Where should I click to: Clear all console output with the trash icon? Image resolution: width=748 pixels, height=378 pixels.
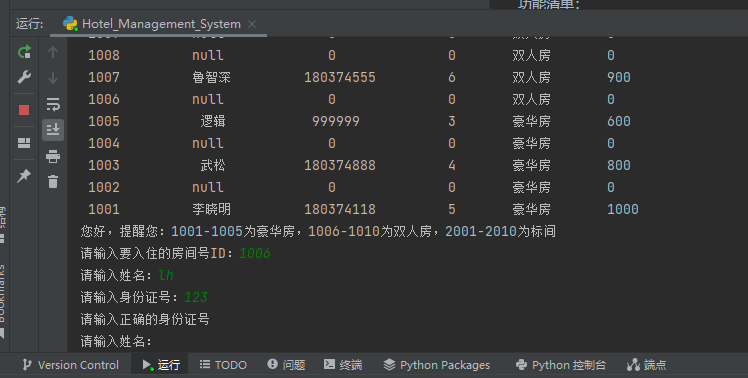click(53, 181)
